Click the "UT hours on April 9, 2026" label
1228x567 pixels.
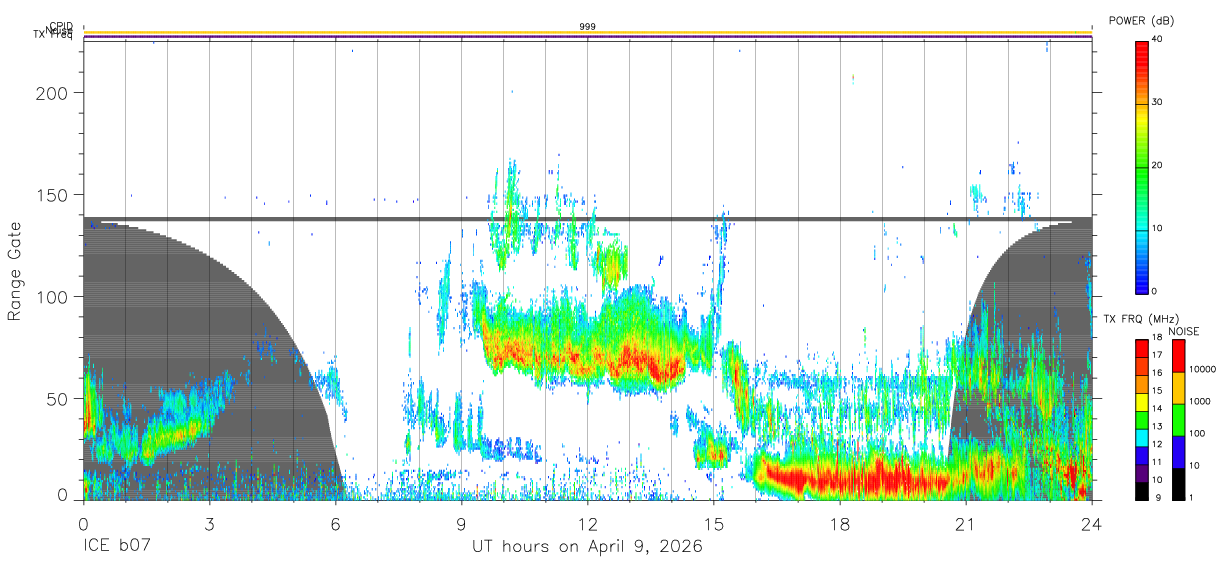[587, 547]
